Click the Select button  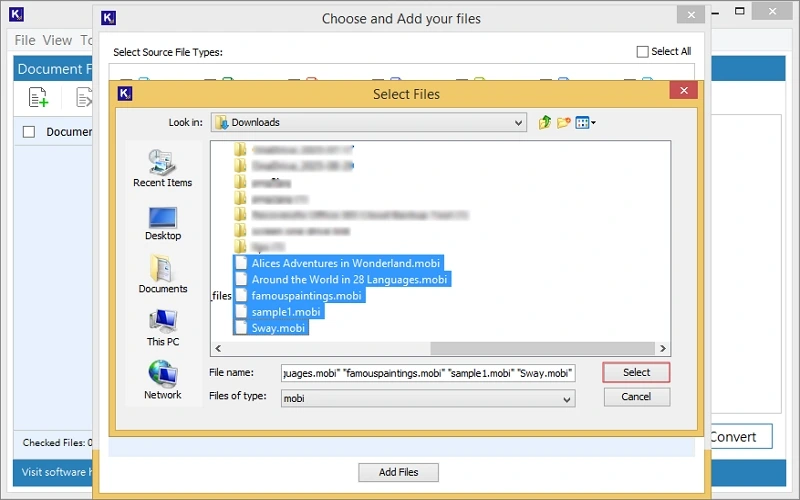[x=636, y=372]
